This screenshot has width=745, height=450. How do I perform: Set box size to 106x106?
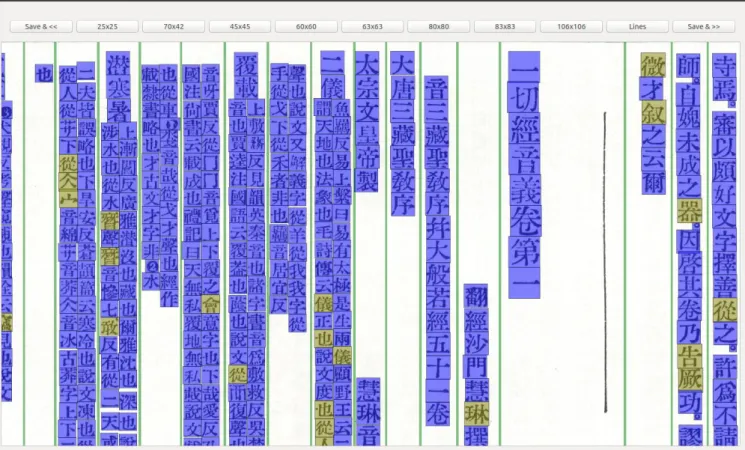click(571, 27)
